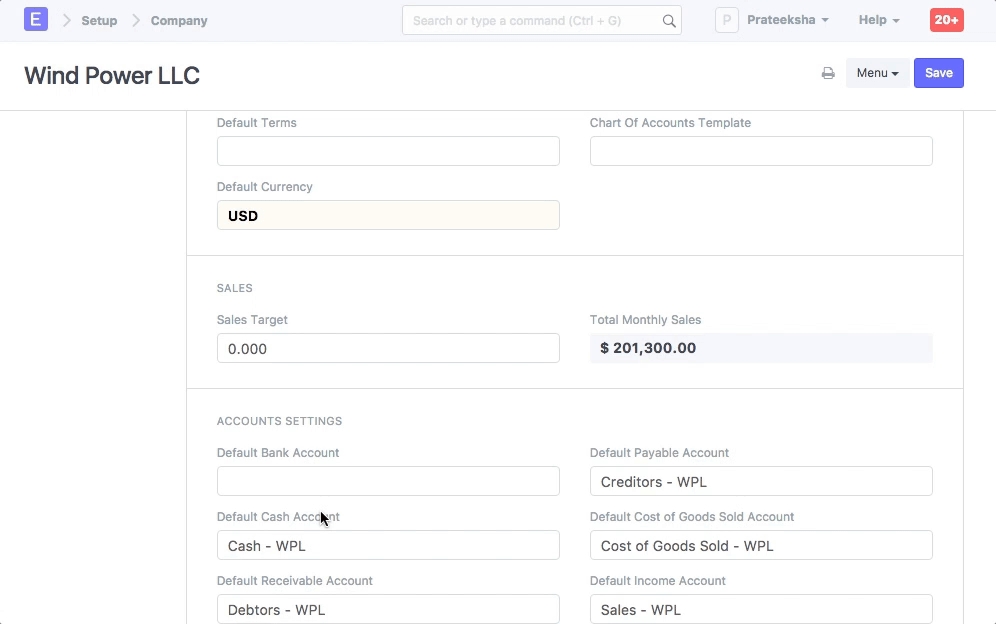Screen dimensions: 996x624
Task: Click the print icon
Action: 828,73
